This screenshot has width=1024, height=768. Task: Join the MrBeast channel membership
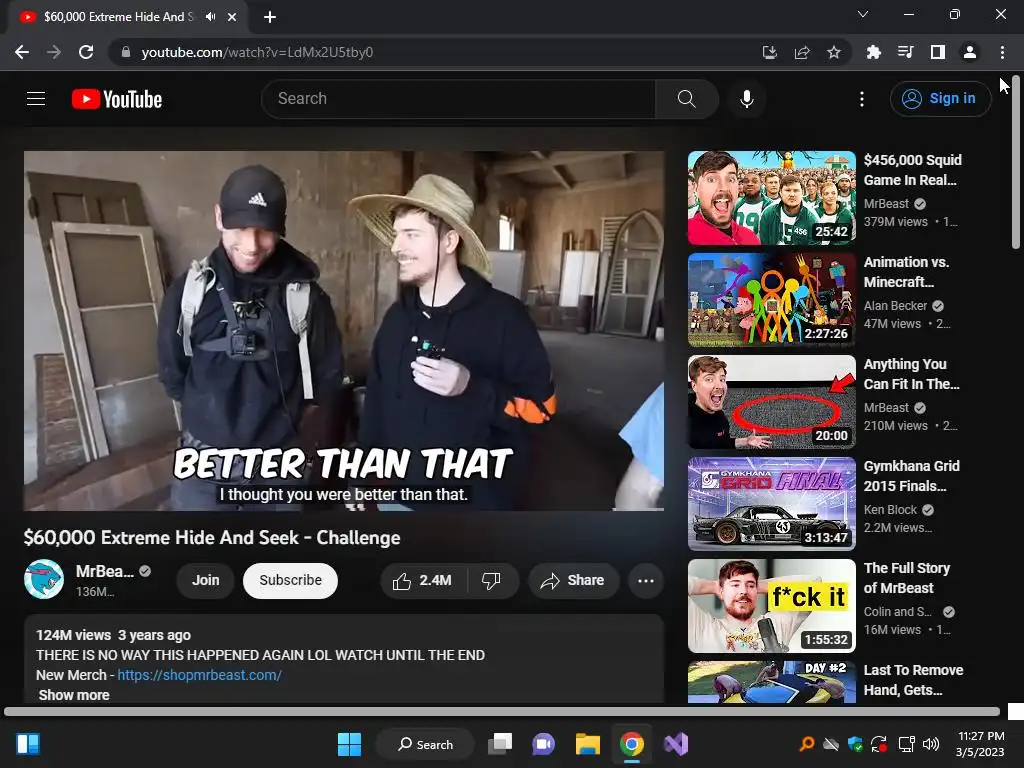[x=205, y=580]
